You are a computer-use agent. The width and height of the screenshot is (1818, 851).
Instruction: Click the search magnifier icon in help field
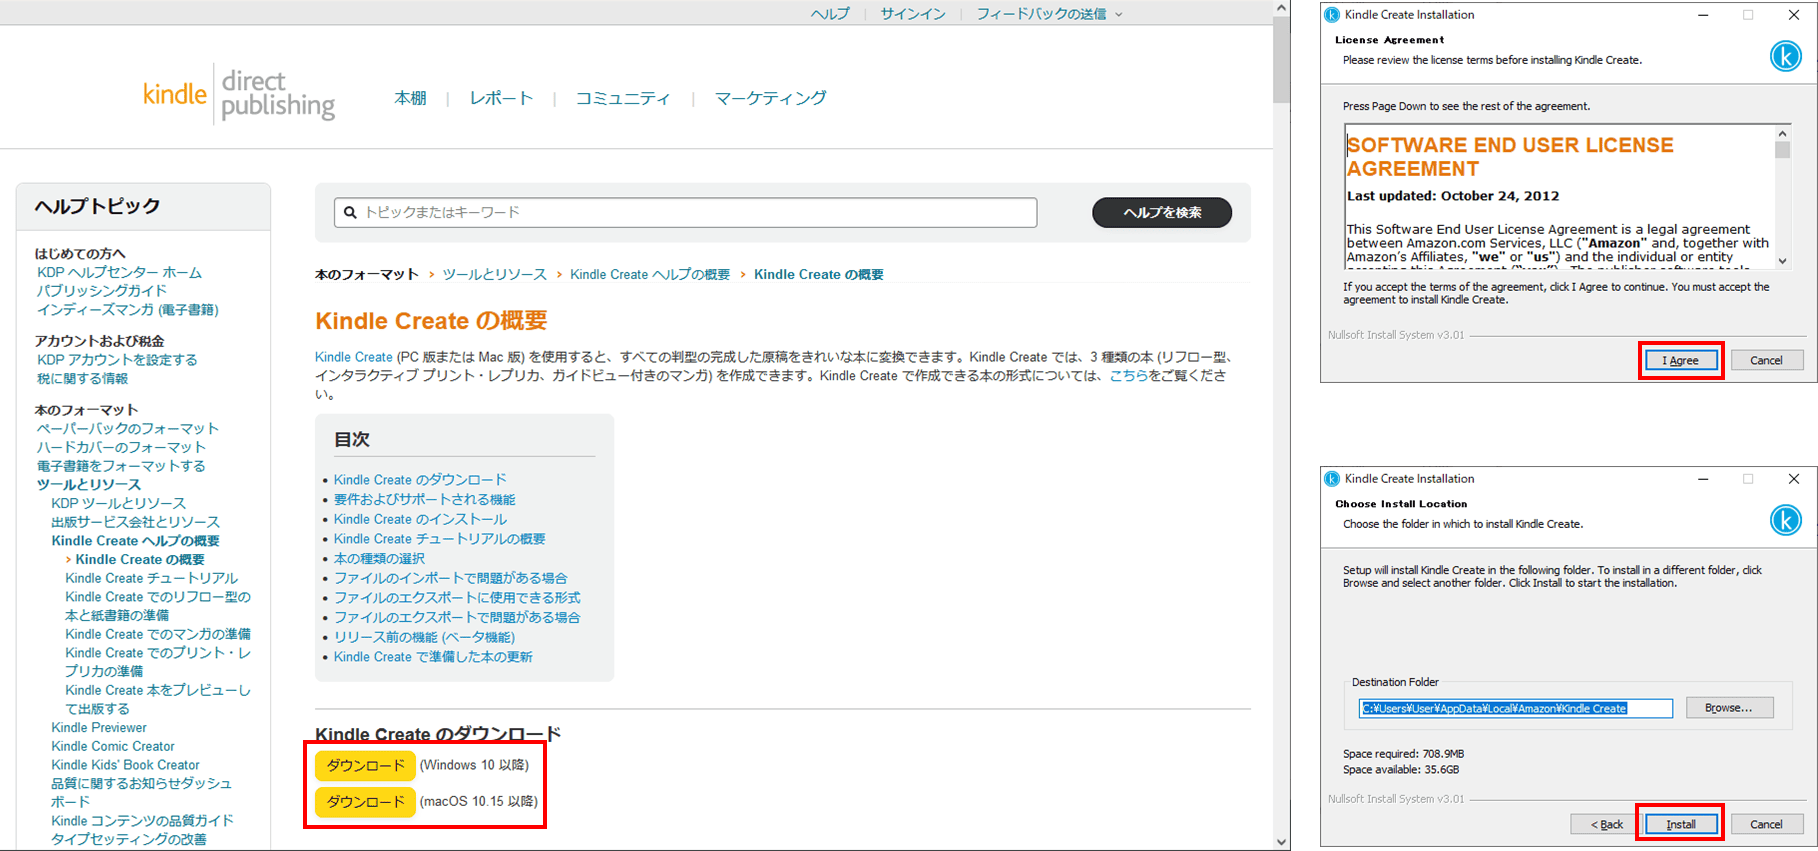coord(350,212)
